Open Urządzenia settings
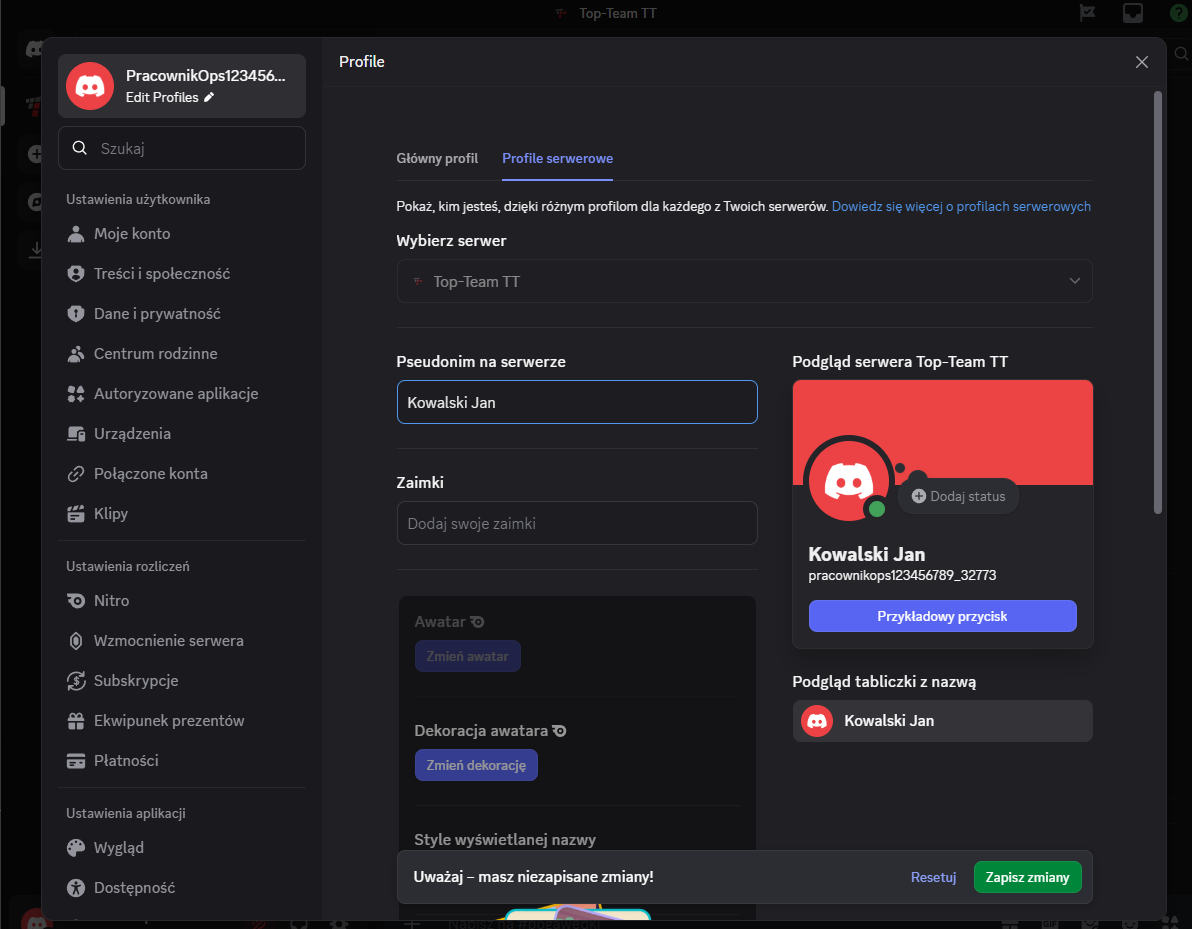The image size is (1192, 929). coord(182,433)
